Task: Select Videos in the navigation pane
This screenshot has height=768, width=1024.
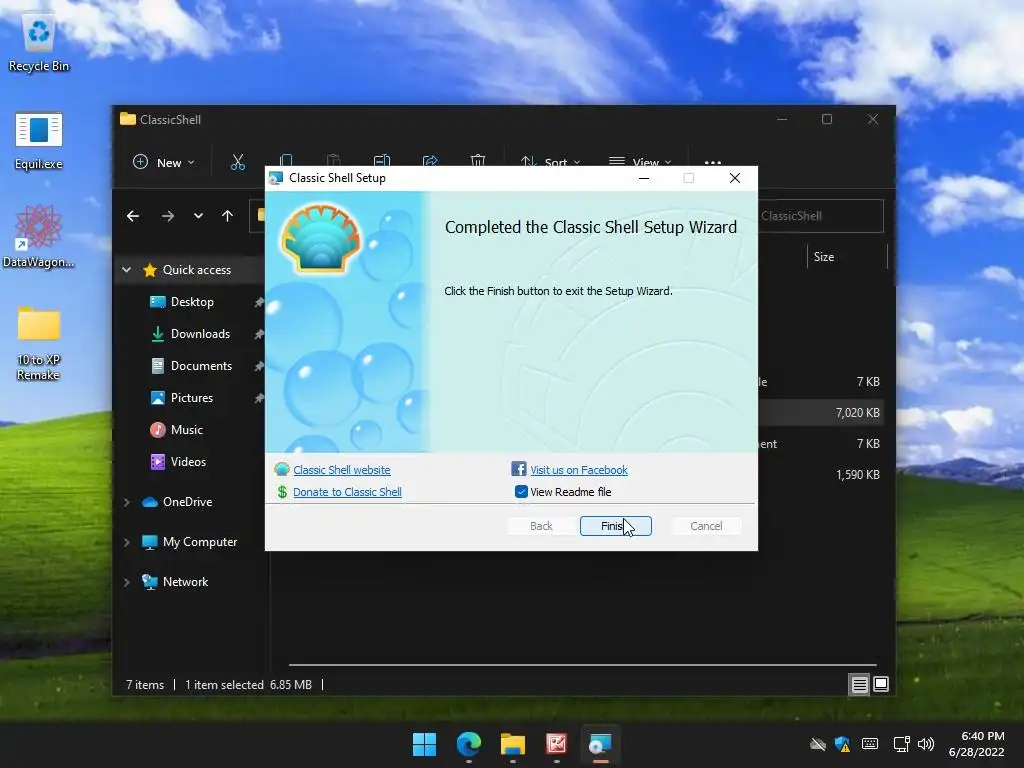Action: tap(188, 462)
